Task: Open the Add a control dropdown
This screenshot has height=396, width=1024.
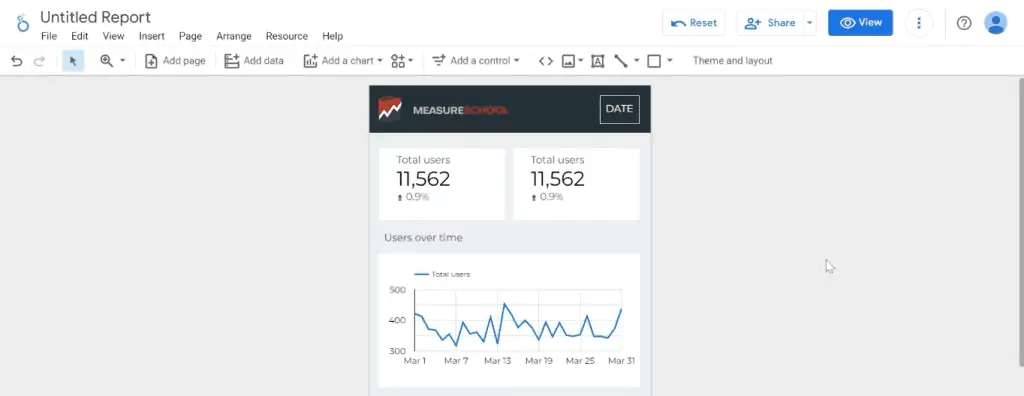Action: [x=475, y=61]
